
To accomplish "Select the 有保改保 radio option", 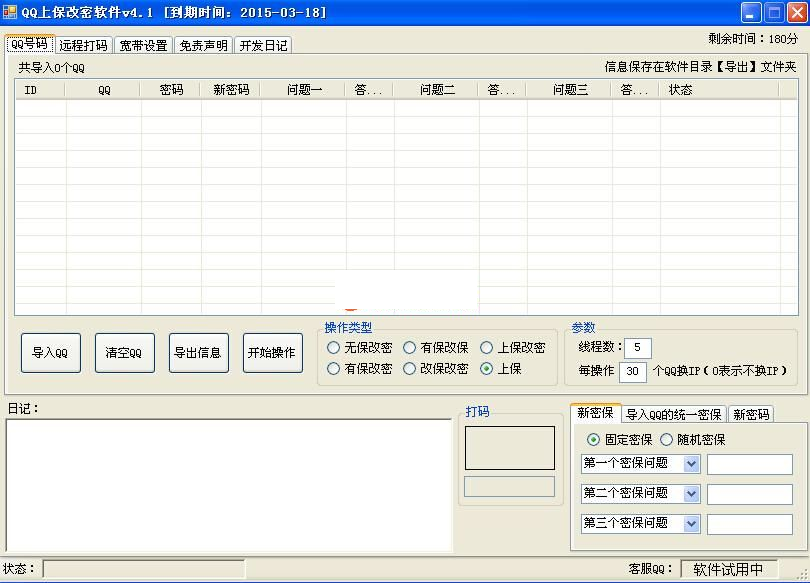I will (x=410, y=348).
